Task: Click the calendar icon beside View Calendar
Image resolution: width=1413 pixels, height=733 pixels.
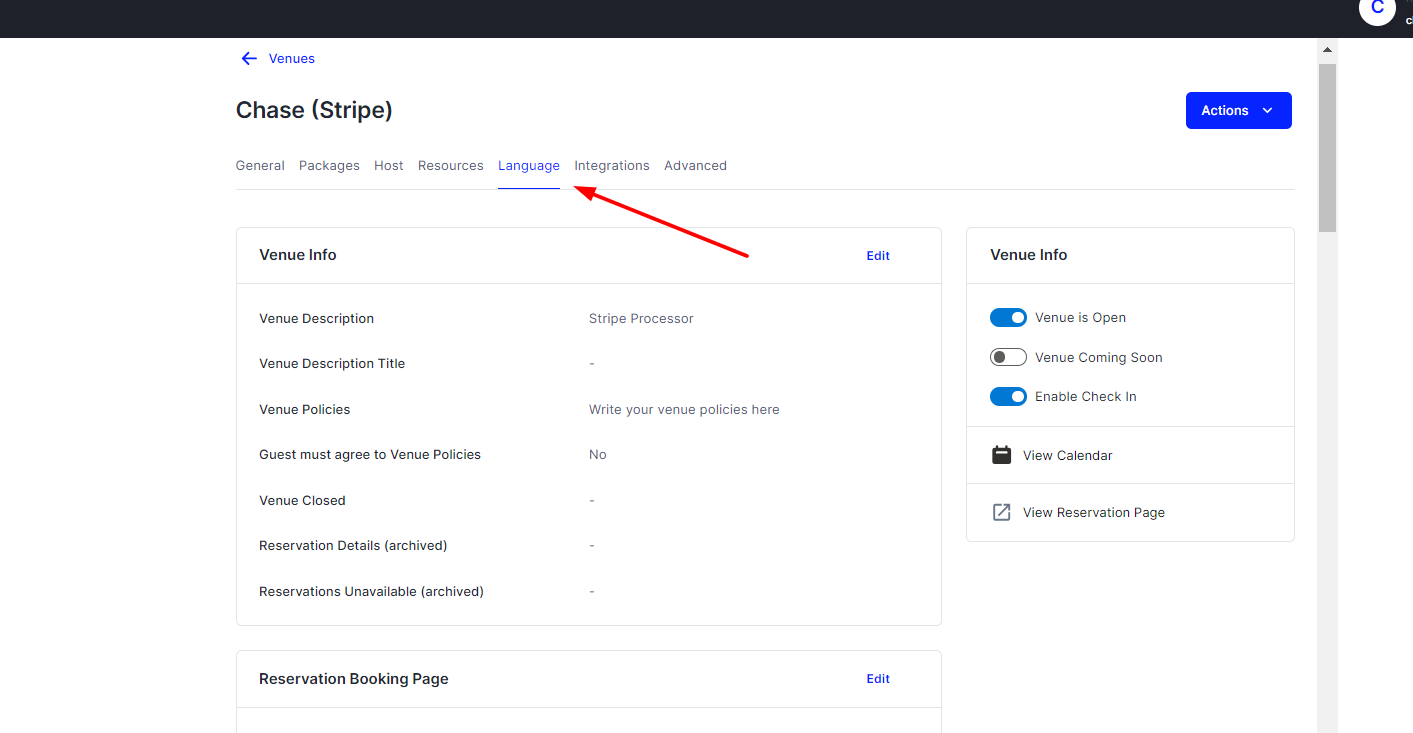Action: (x=1001, y=454)
